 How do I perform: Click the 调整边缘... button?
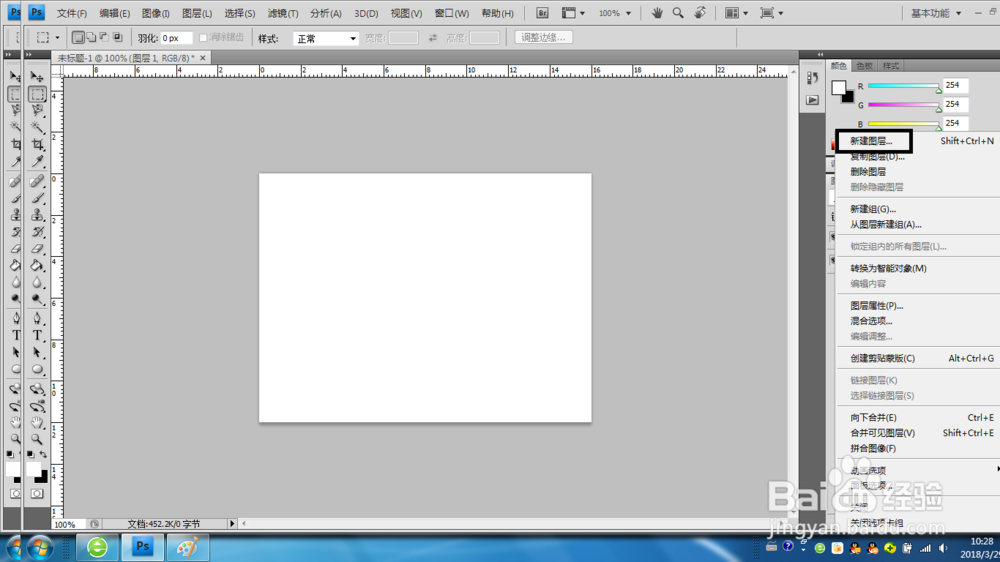pyautogui.click(x=543, y=38)
